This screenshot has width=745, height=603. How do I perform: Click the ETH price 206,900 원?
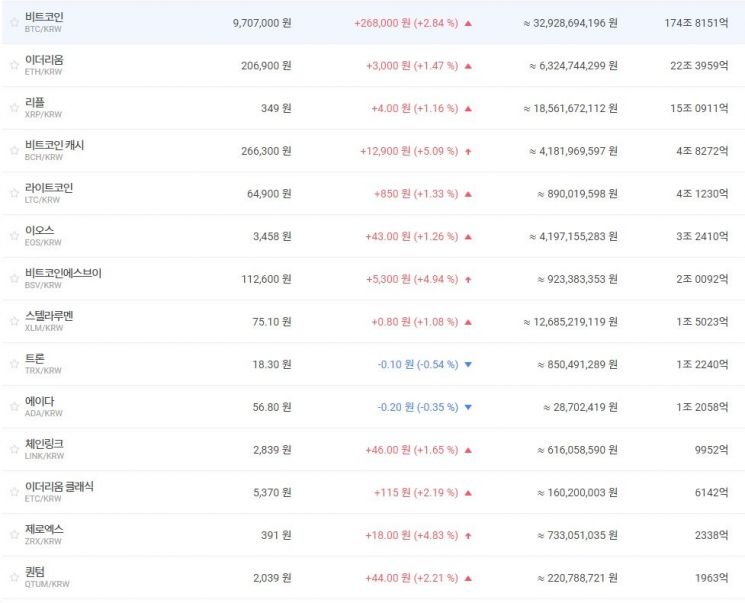click(266, 66)
